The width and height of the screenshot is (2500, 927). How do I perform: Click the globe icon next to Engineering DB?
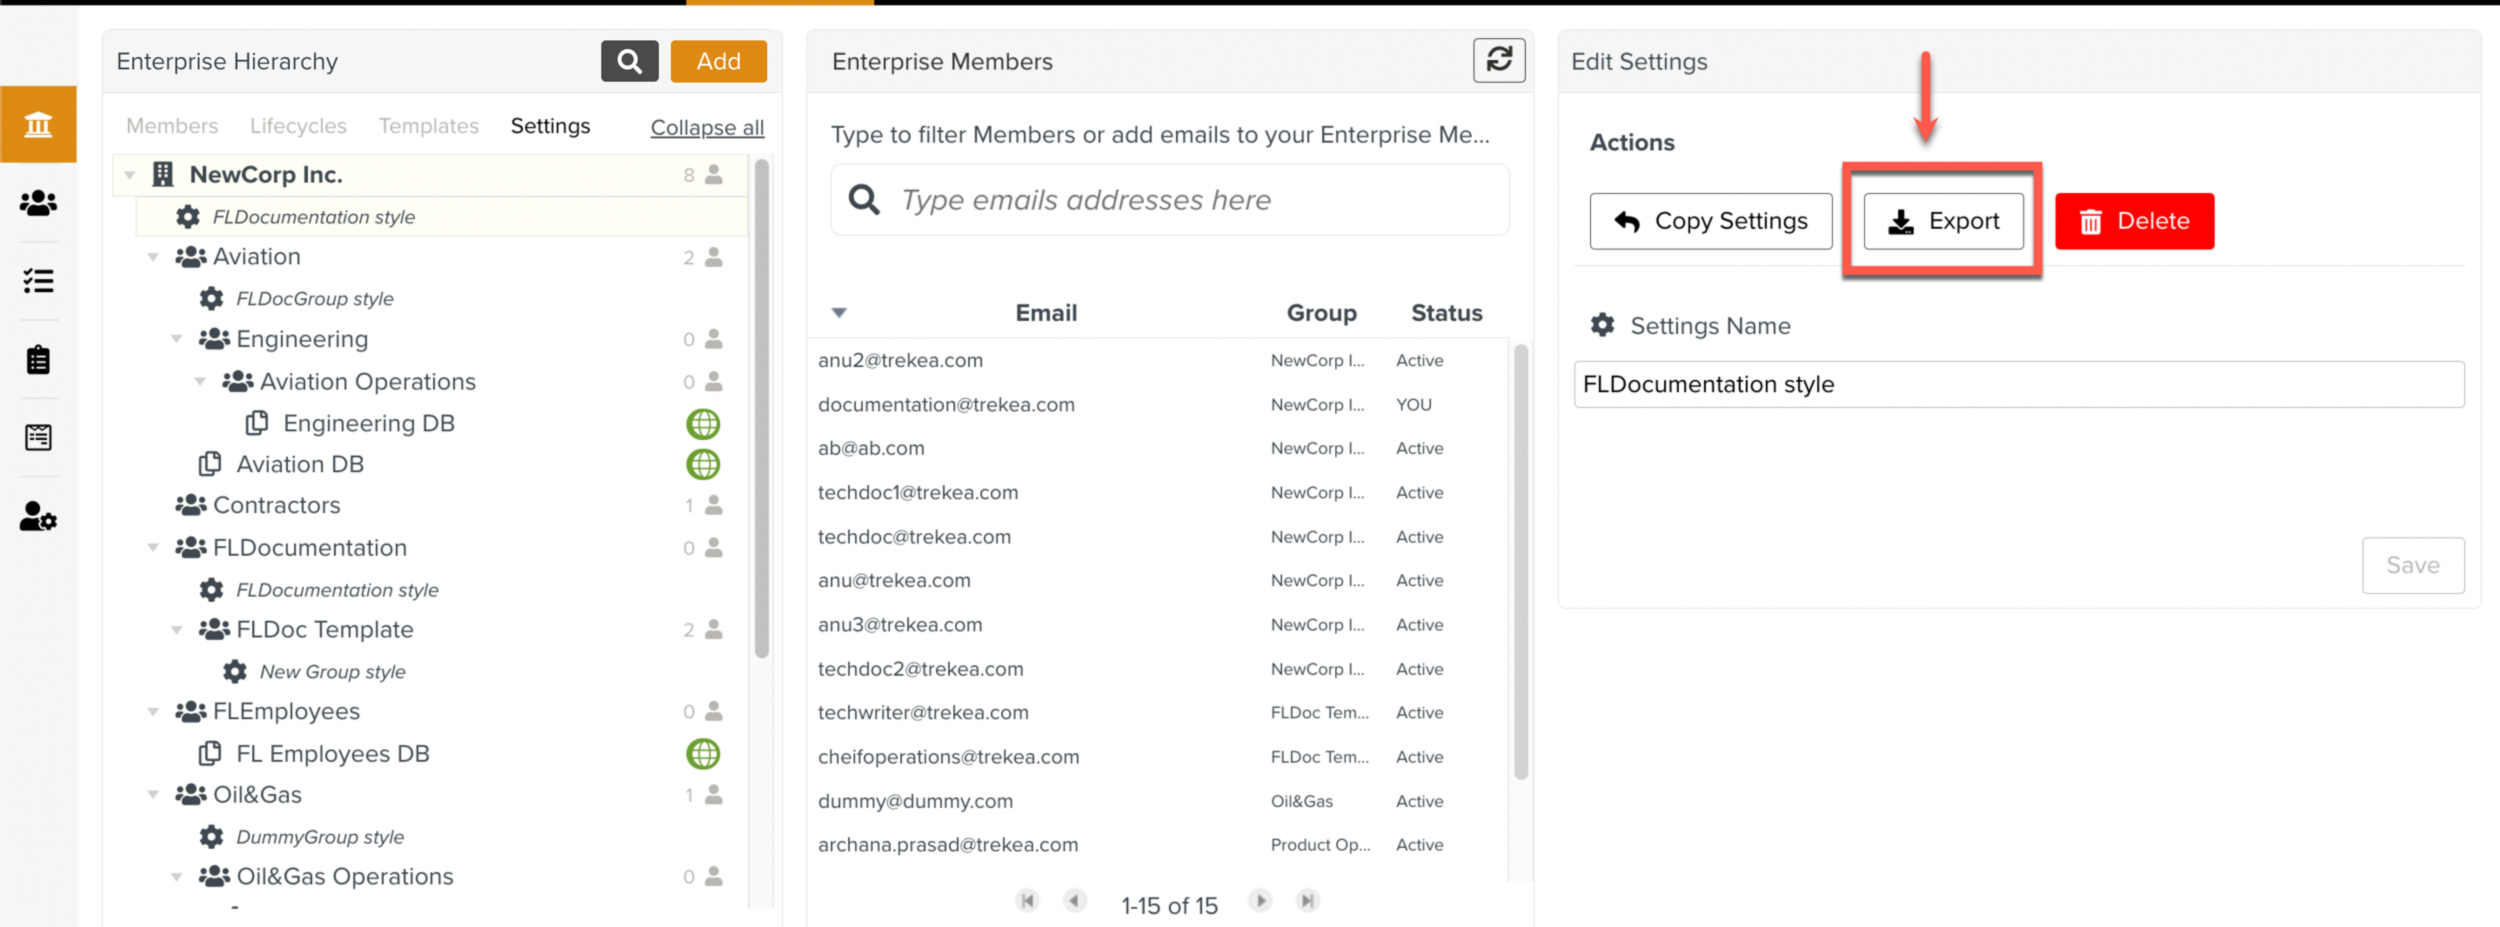703,424
